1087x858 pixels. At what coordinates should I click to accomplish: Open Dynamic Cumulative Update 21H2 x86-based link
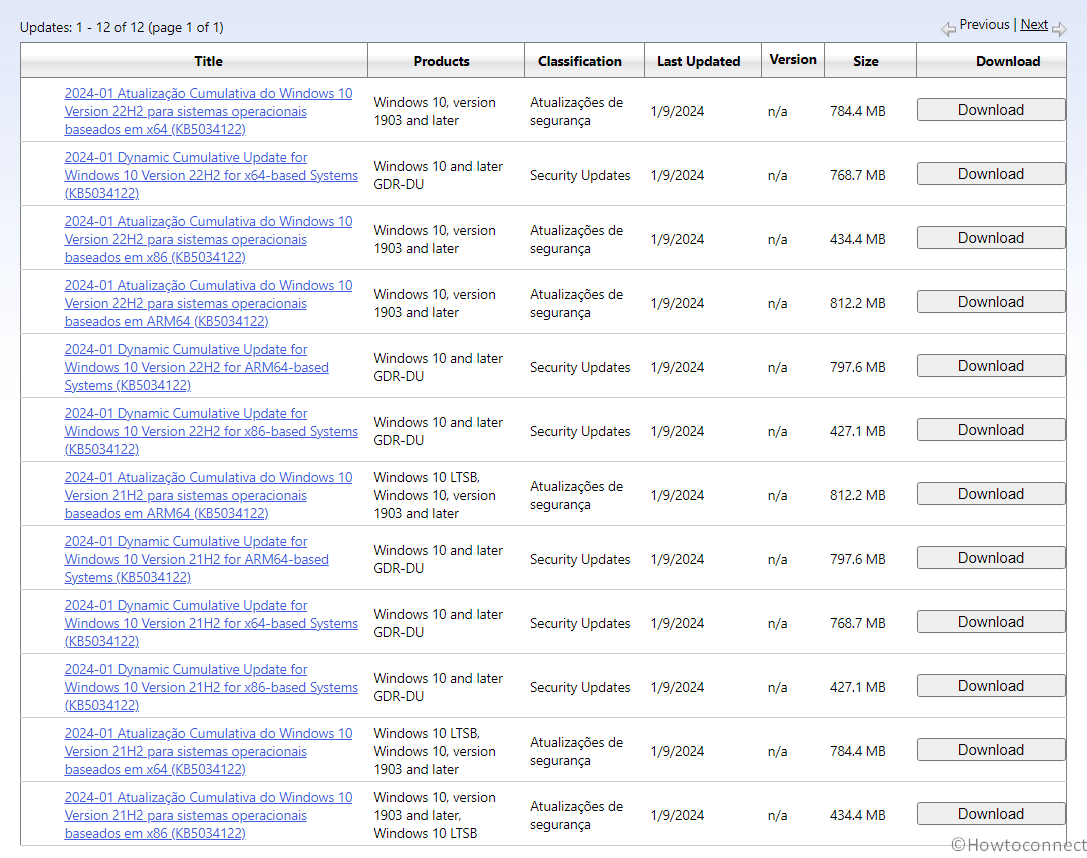210,687
